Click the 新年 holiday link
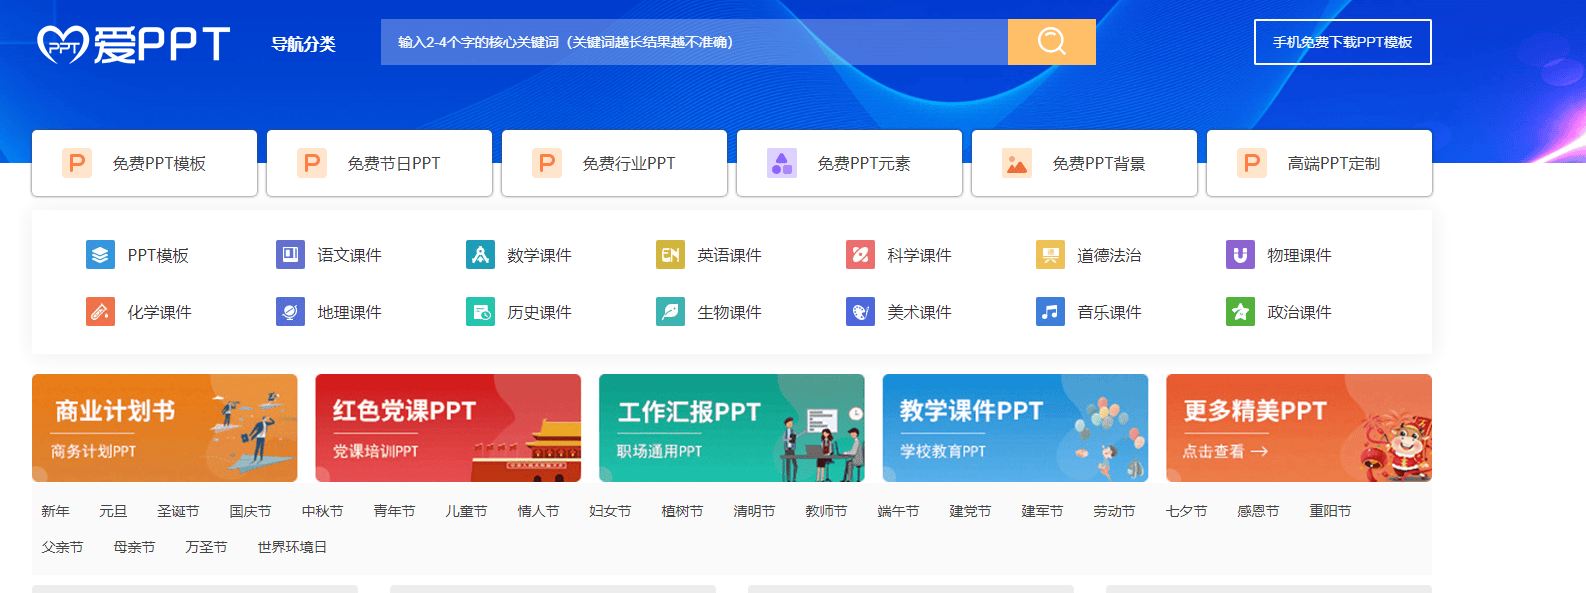Screen dimensions: 1586x593 pyautogui.click(x=55, y=511)
